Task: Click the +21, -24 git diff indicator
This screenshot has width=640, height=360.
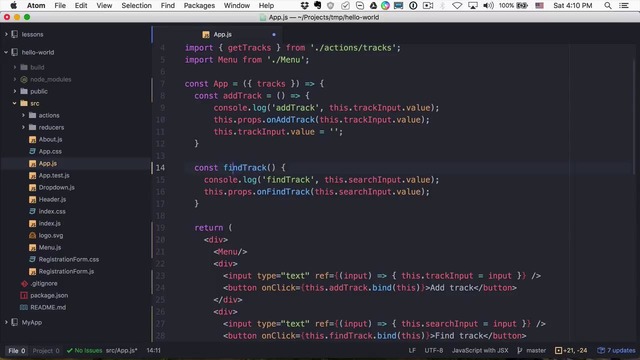Action: coord(571,350)
